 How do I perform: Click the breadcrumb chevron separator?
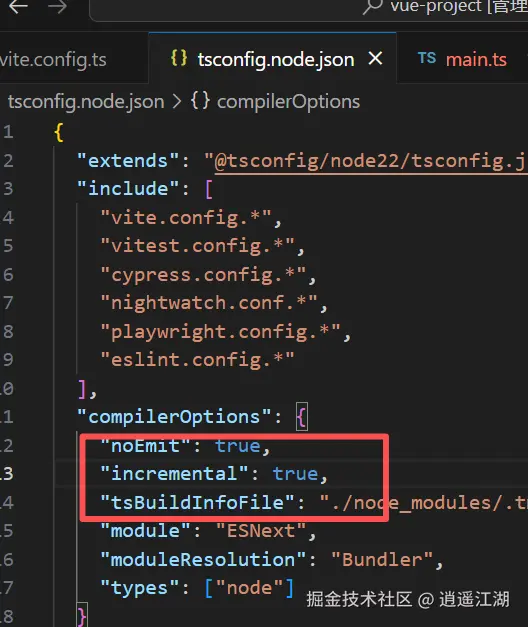tap(177, 102)
